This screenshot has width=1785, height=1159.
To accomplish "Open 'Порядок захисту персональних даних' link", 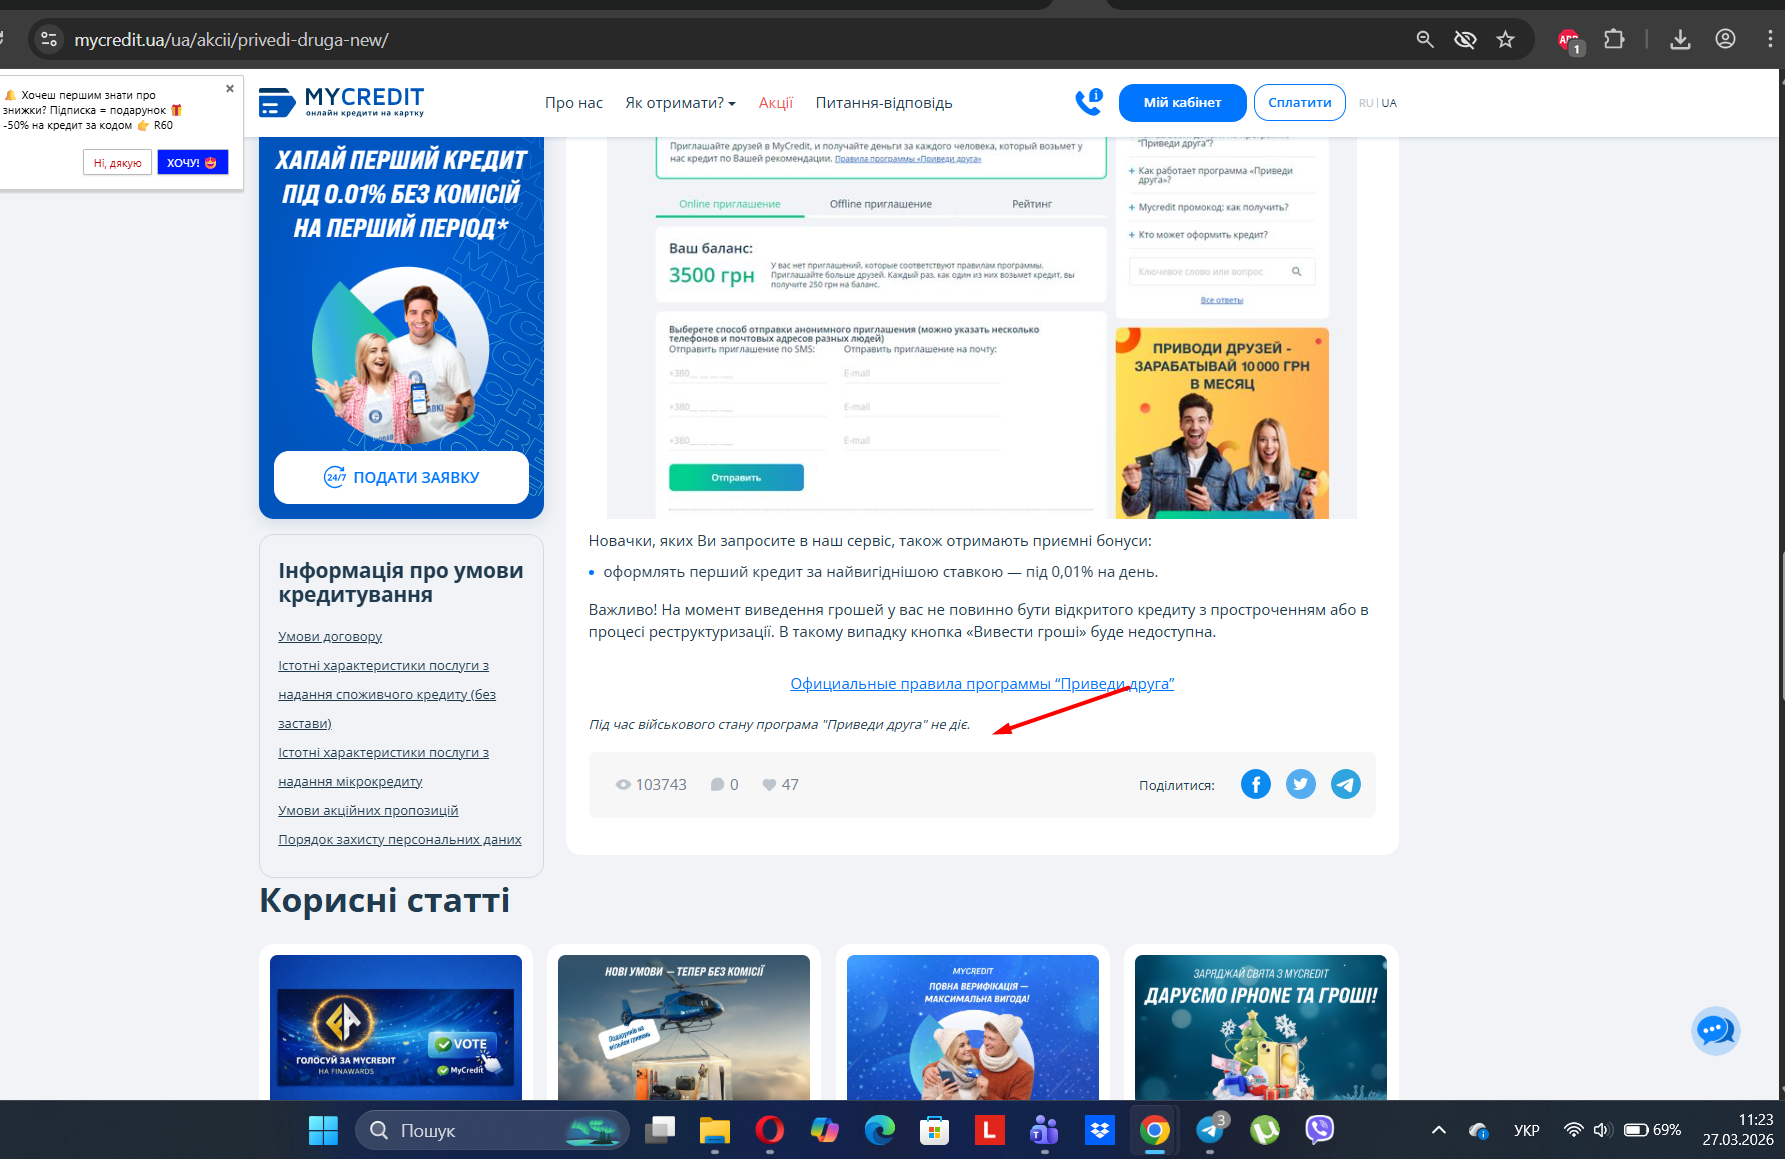I will click(400, 840).
